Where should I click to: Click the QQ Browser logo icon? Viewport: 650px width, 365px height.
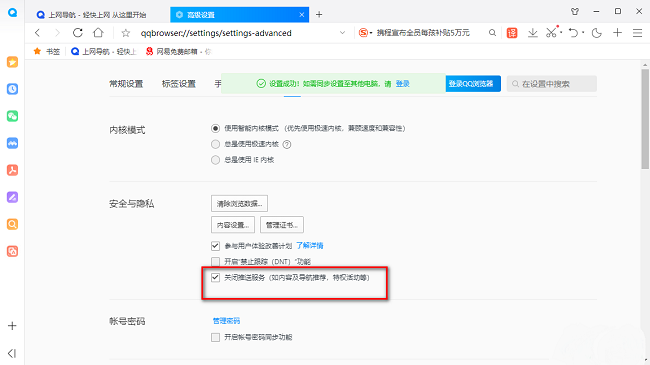pos(12,12)
